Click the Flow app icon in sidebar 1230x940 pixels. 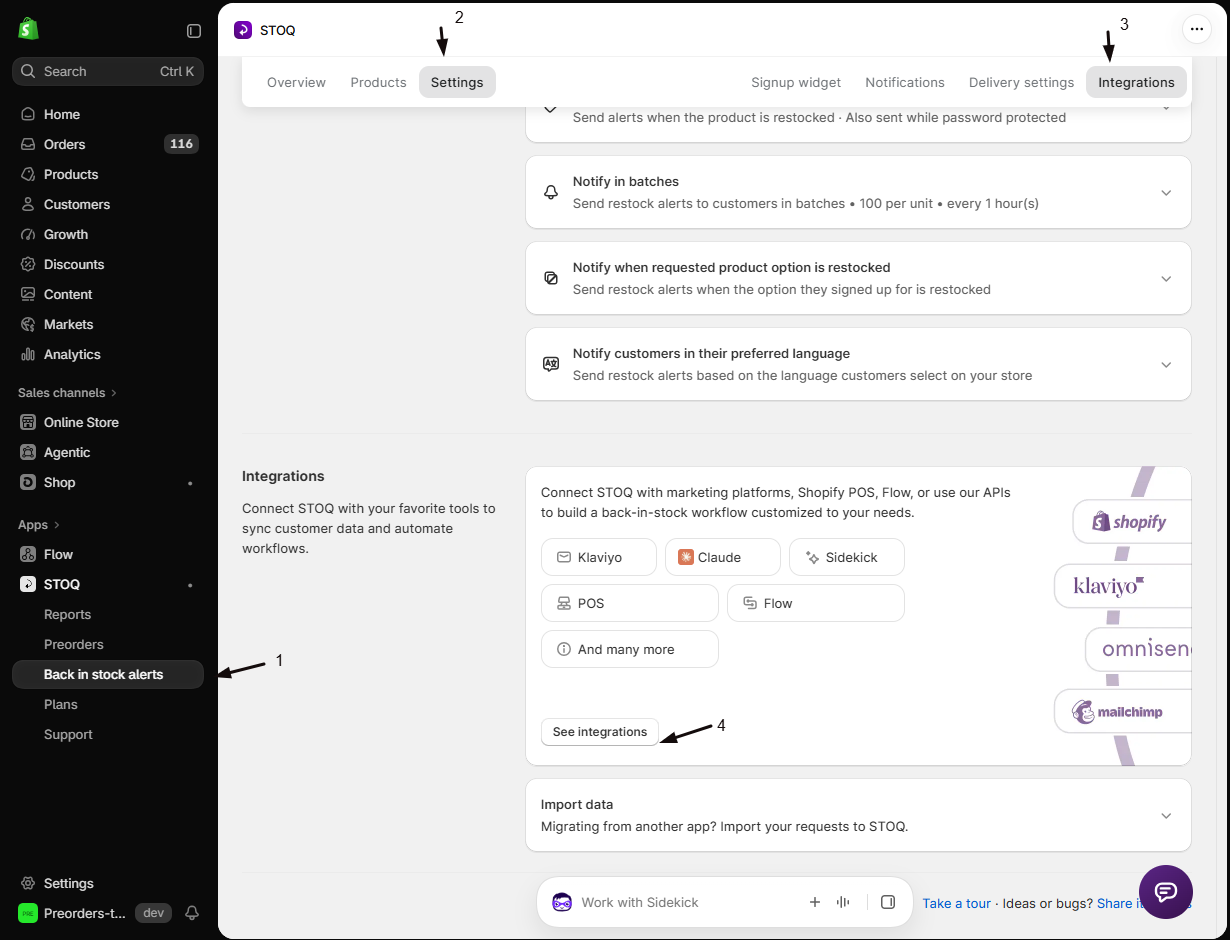(28, 554)
